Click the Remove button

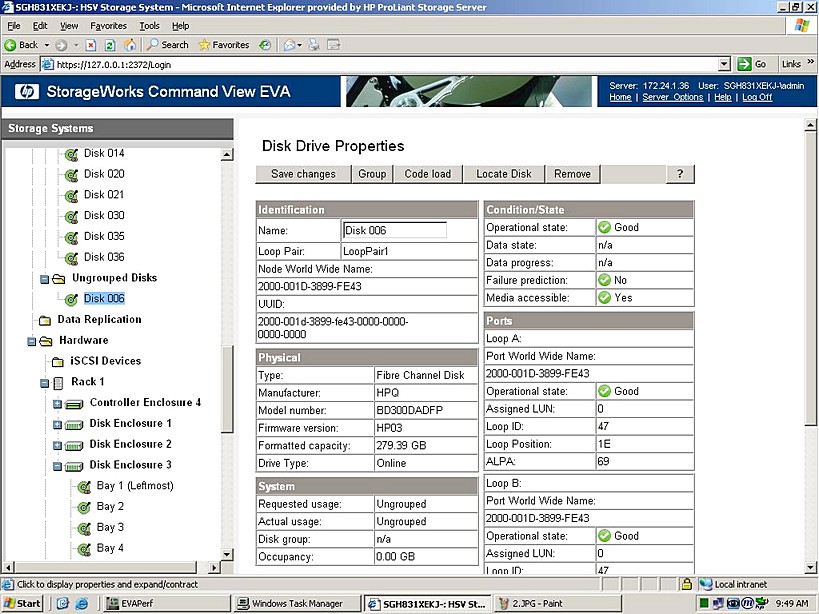[x=572, y=174]
